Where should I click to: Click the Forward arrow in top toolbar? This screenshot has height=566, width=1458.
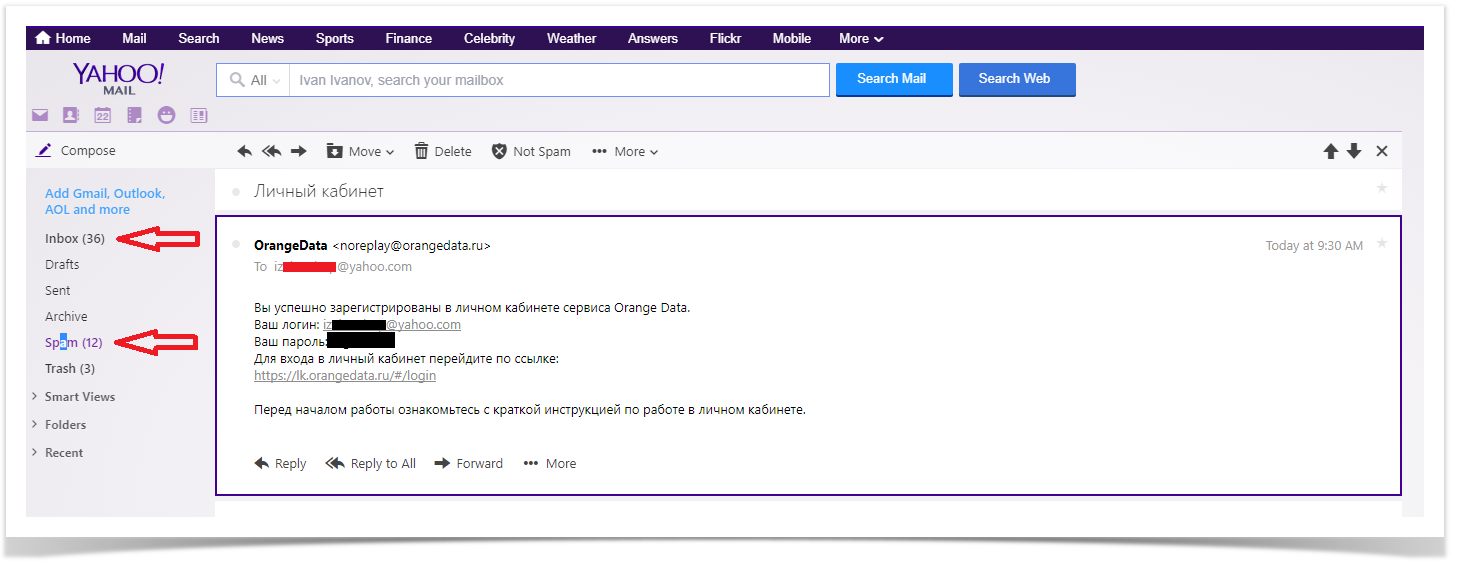[x=298, y=151]
